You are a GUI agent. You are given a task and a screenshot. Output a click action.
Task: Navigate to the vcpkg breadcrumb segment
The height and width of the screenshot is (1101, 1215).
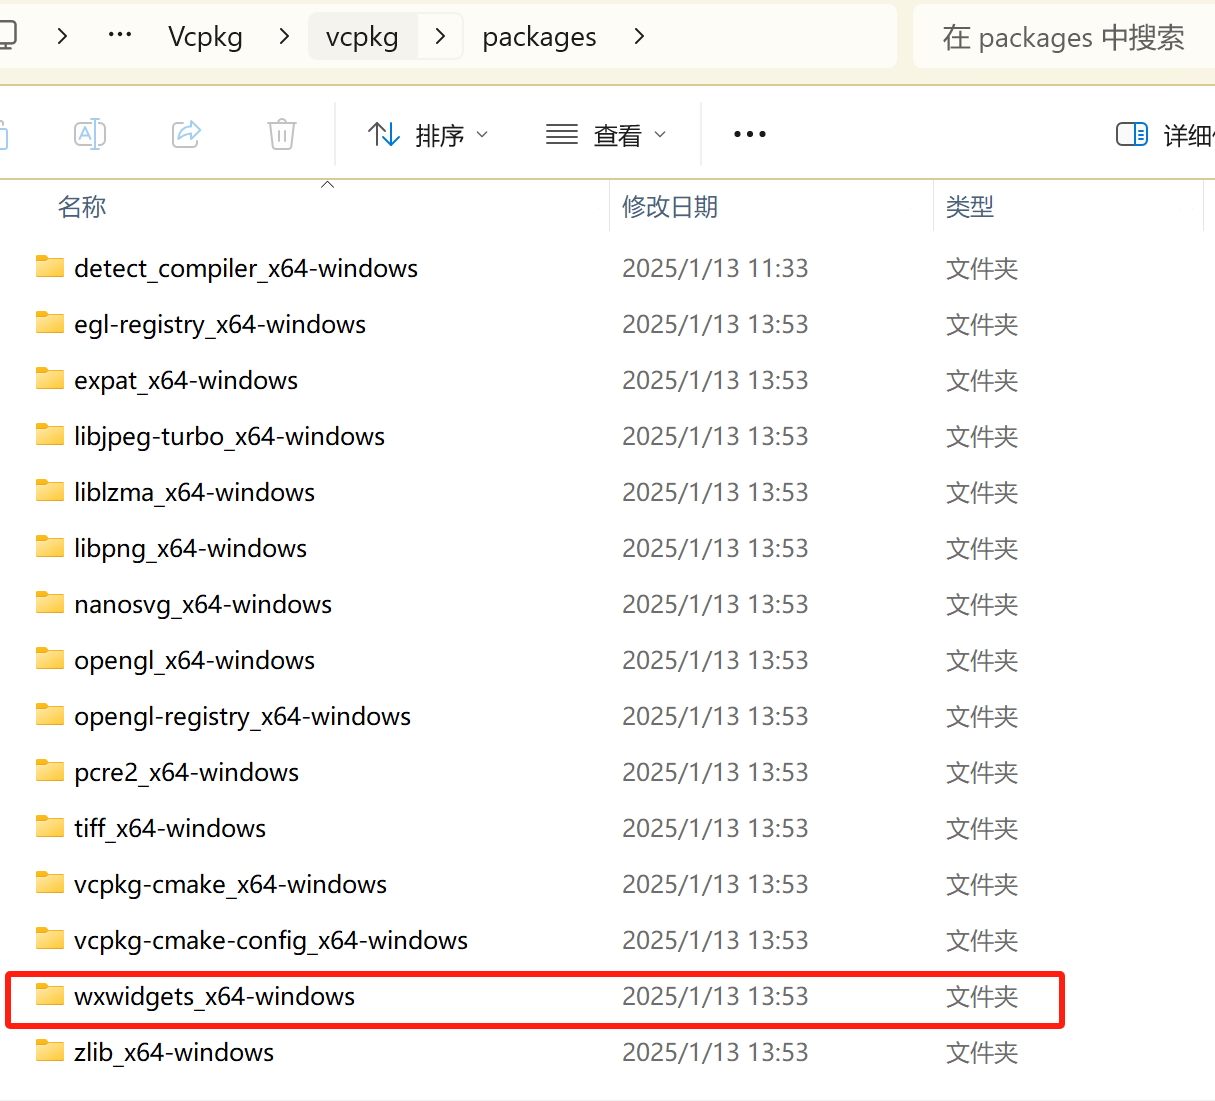point(362,37)
